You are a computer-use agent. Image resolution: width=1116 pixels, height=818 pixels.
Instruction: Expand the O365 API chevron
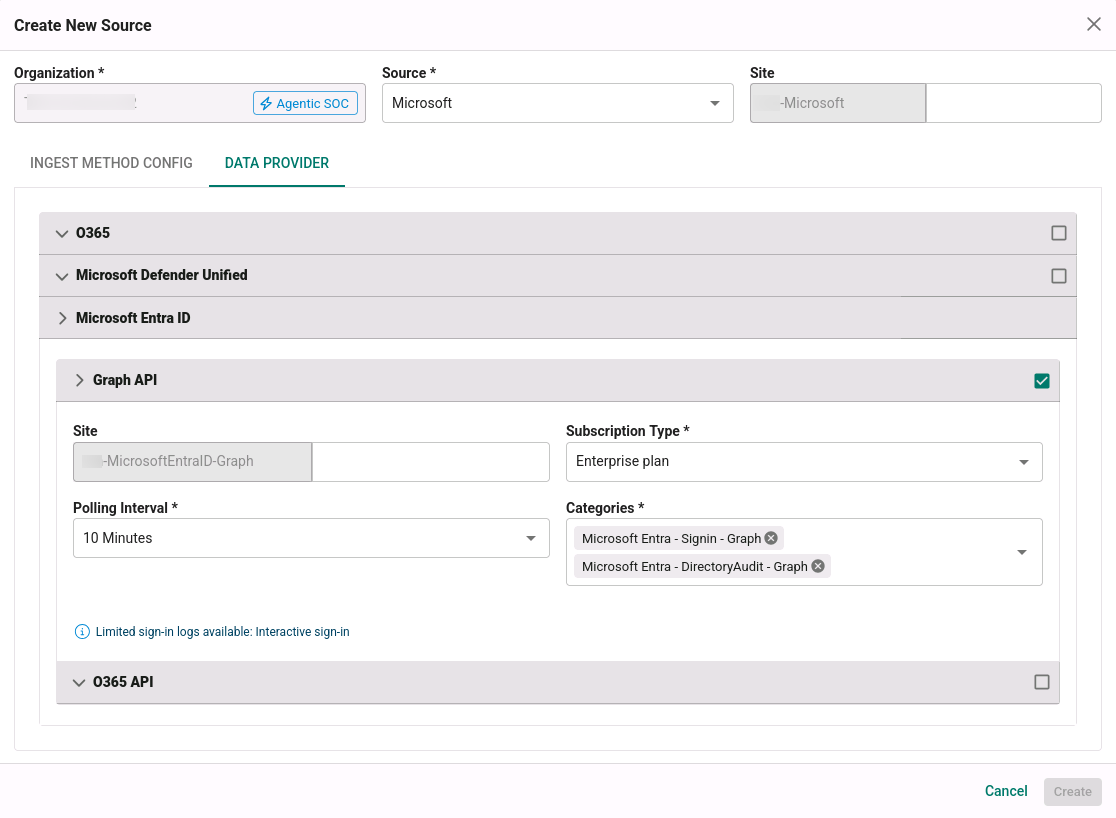[79, 682]
